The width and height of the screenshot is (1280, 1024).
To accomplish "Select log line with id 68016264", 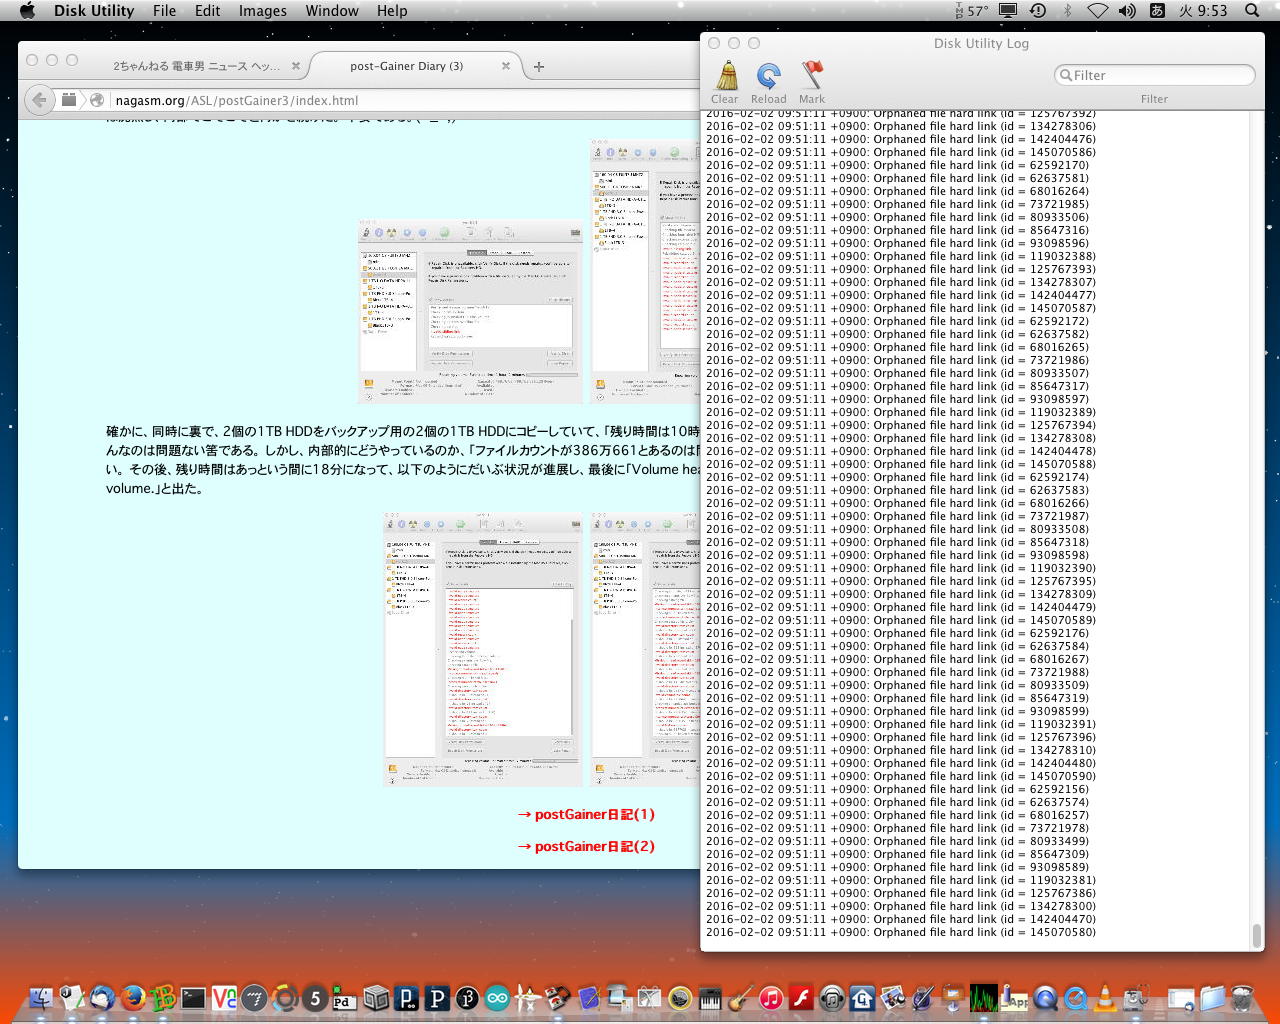I will coord(898,191).
